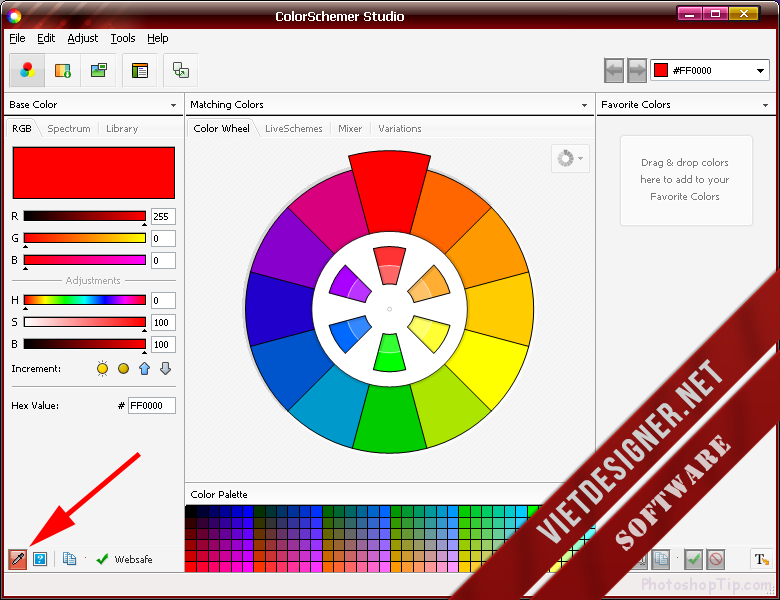Open the color wheel view toolbar button

click(27, 70)
